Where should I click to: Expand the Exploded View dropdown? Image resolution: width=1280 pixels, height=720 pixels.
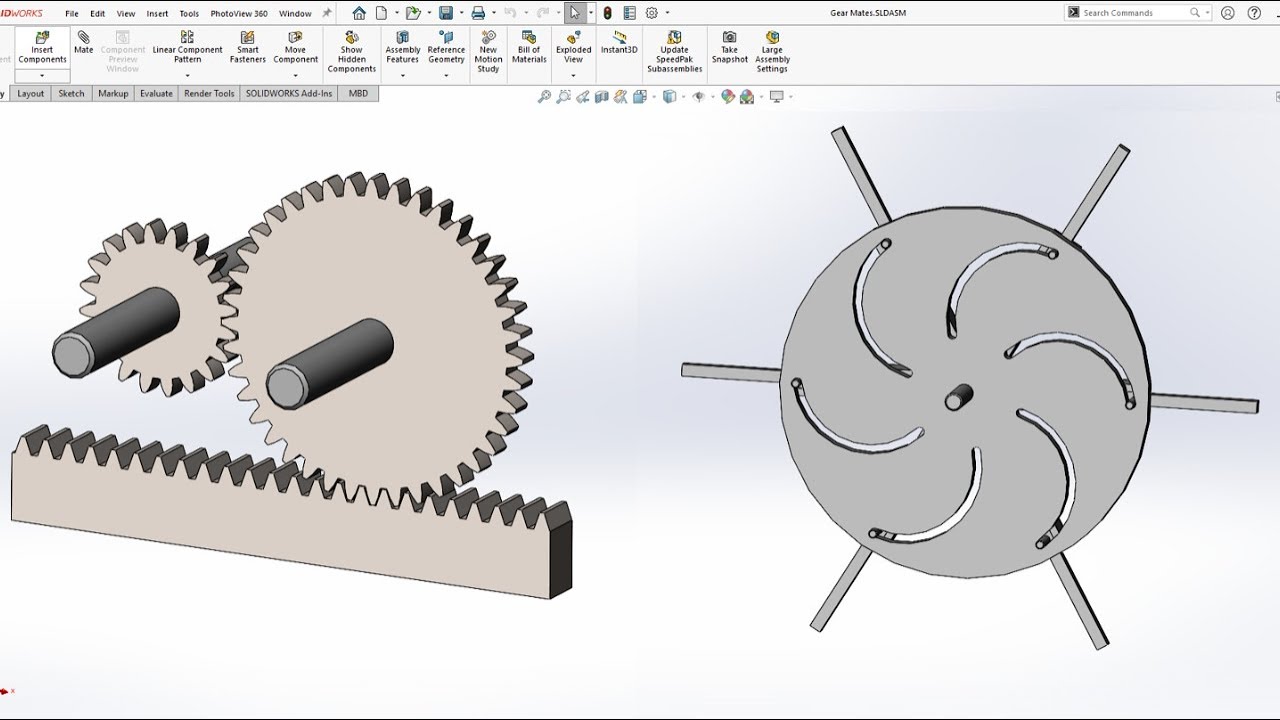click(573, 75)
